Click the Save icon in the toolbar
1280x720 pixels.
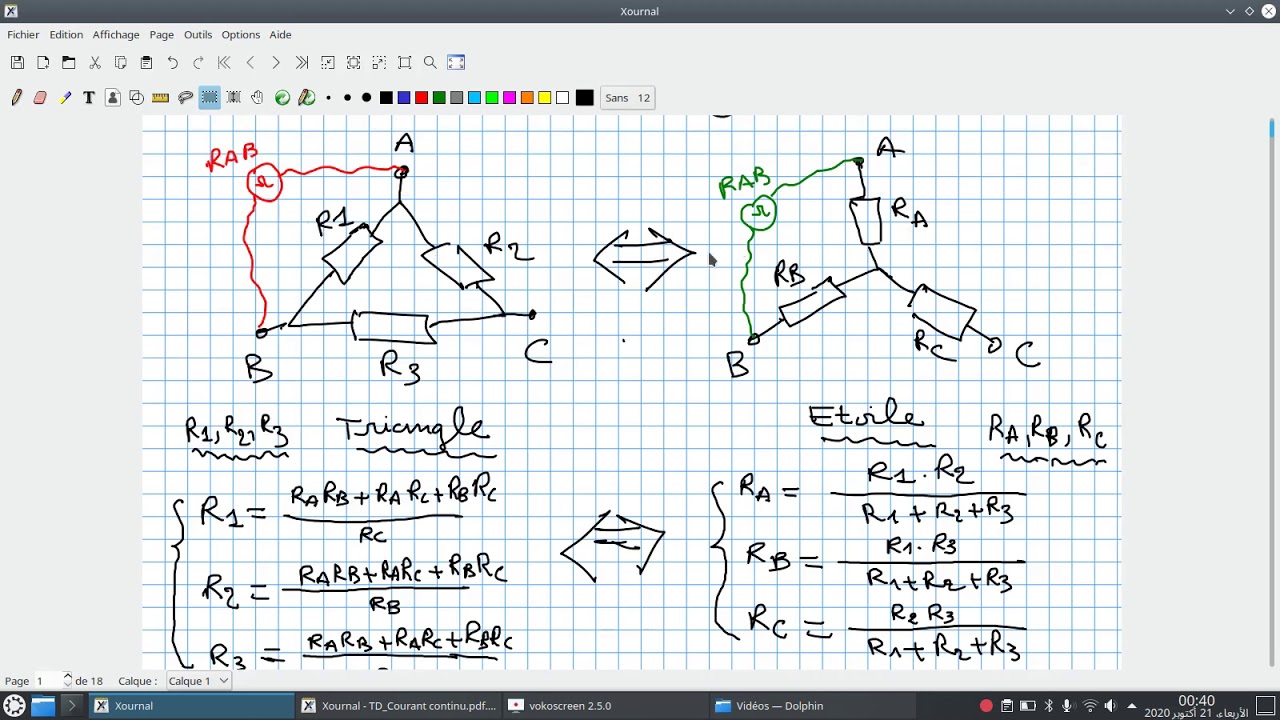(17, 62)
